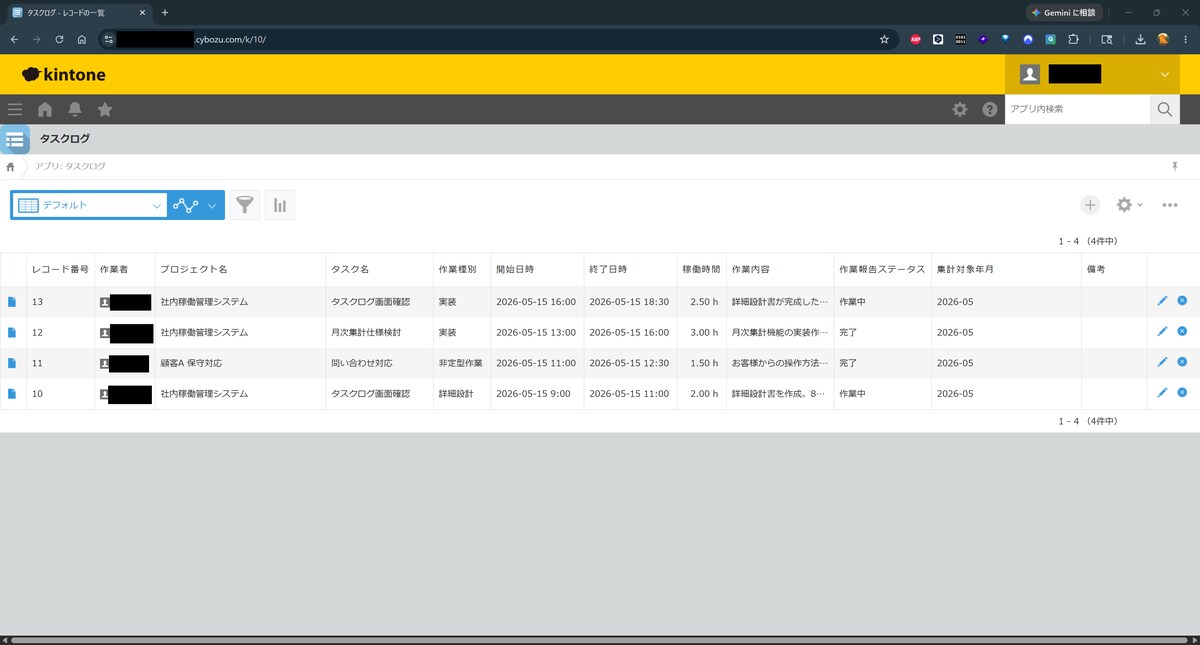Open the hamburger navigation menu
This screenshot has height=645, width=1200.
(x=15, y=110)
